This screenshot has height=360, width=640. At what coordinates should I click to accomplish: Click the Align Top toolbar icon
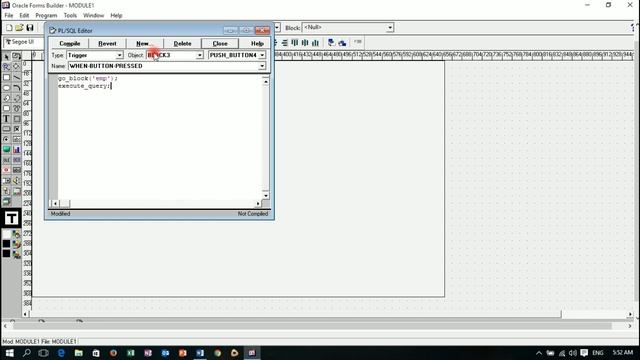pos(295,42)
